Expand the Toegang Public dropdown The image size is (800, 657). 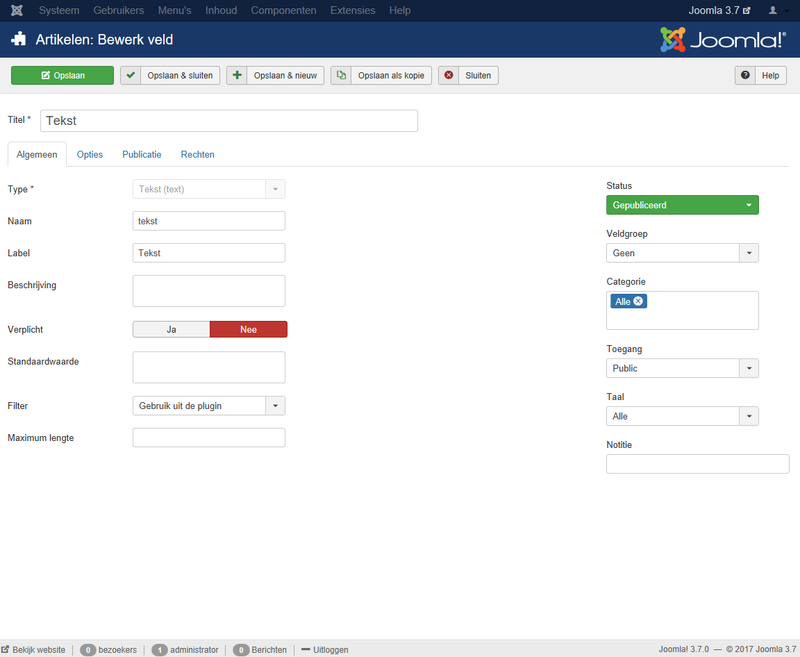pyautogui.click(x=682, y=368)
